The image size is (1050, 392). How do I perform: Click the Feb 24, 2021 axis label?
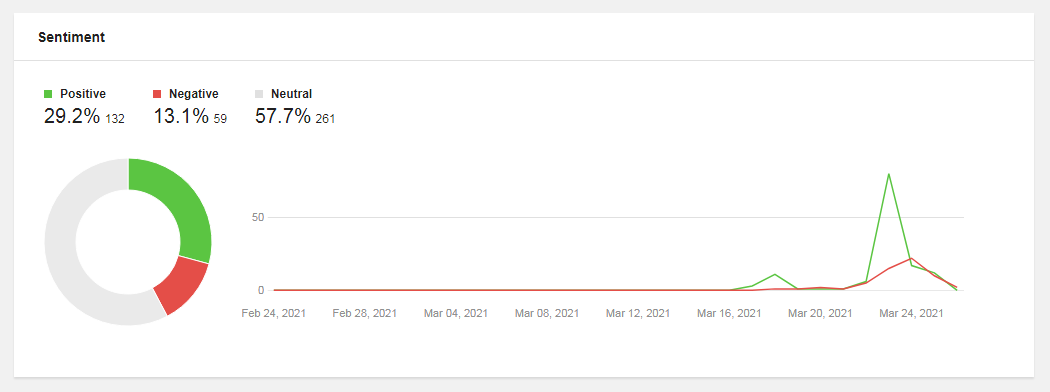(274, 313)
